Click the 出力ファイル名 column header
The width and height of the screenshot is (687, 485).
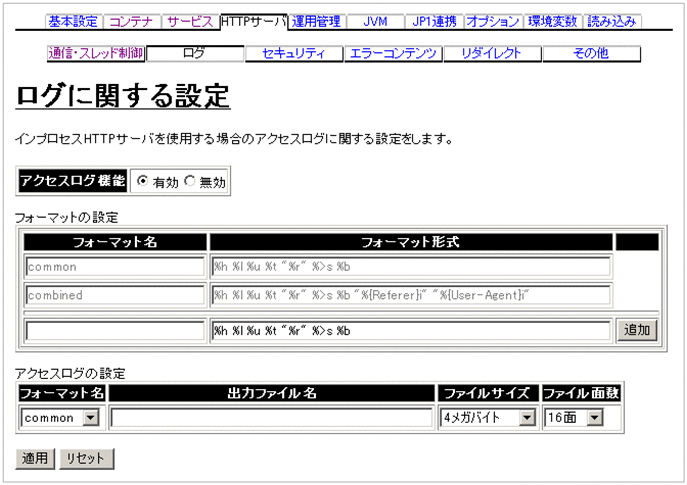pyautogui.click(x=272, y=393)
